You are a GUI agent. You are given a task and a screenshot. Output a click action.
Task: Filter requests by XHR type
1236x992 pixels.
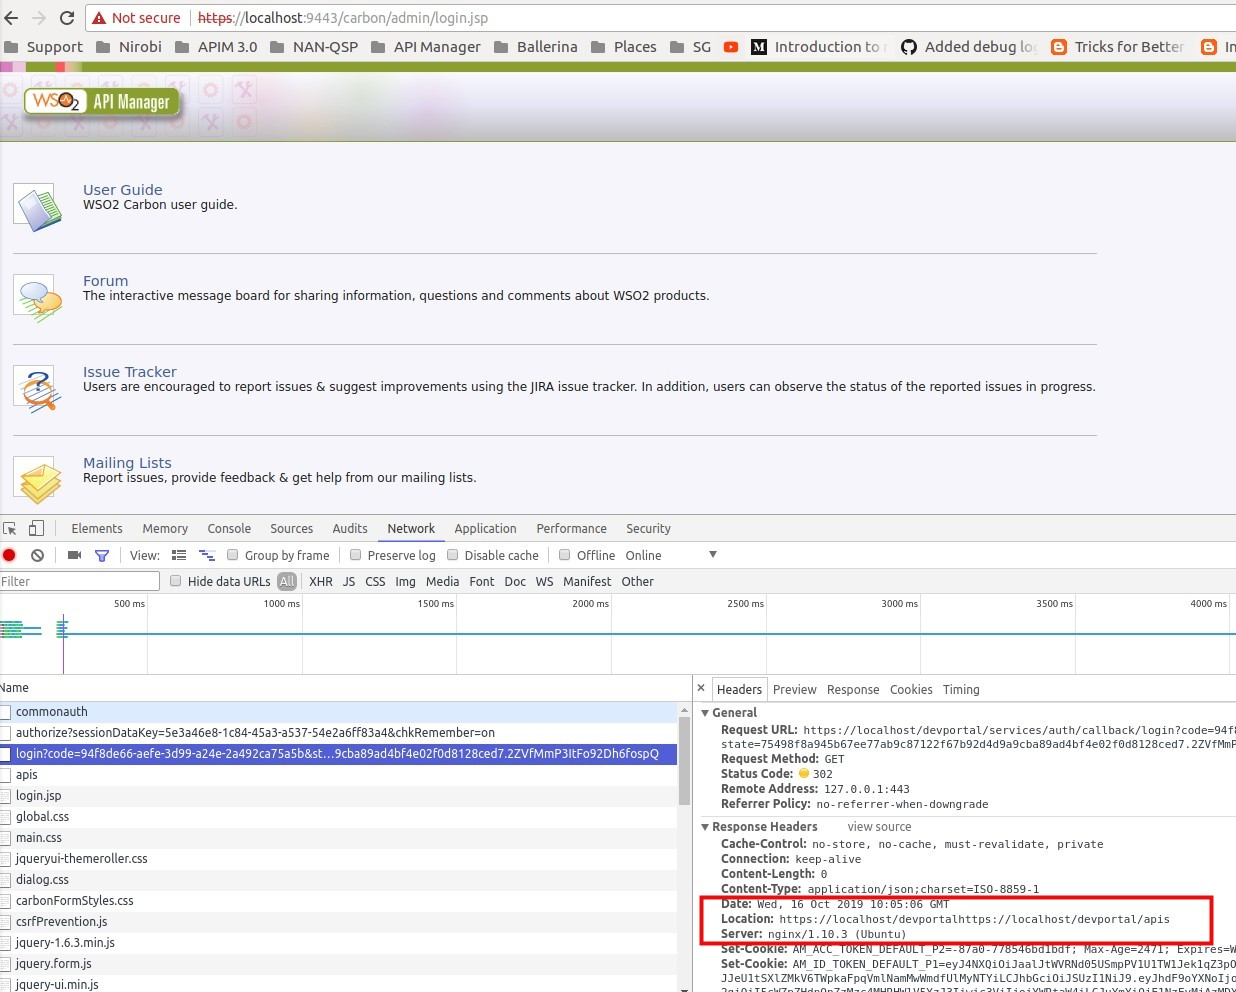[x=321, y=581]
